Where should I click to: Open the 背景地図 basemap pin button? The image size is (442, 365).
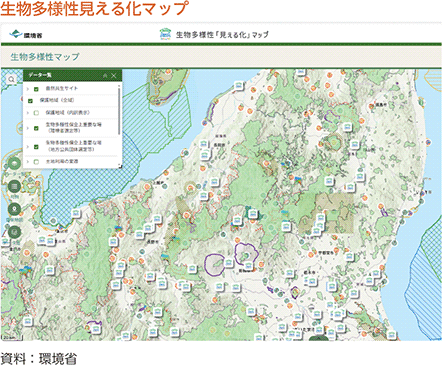coord(14,209)
